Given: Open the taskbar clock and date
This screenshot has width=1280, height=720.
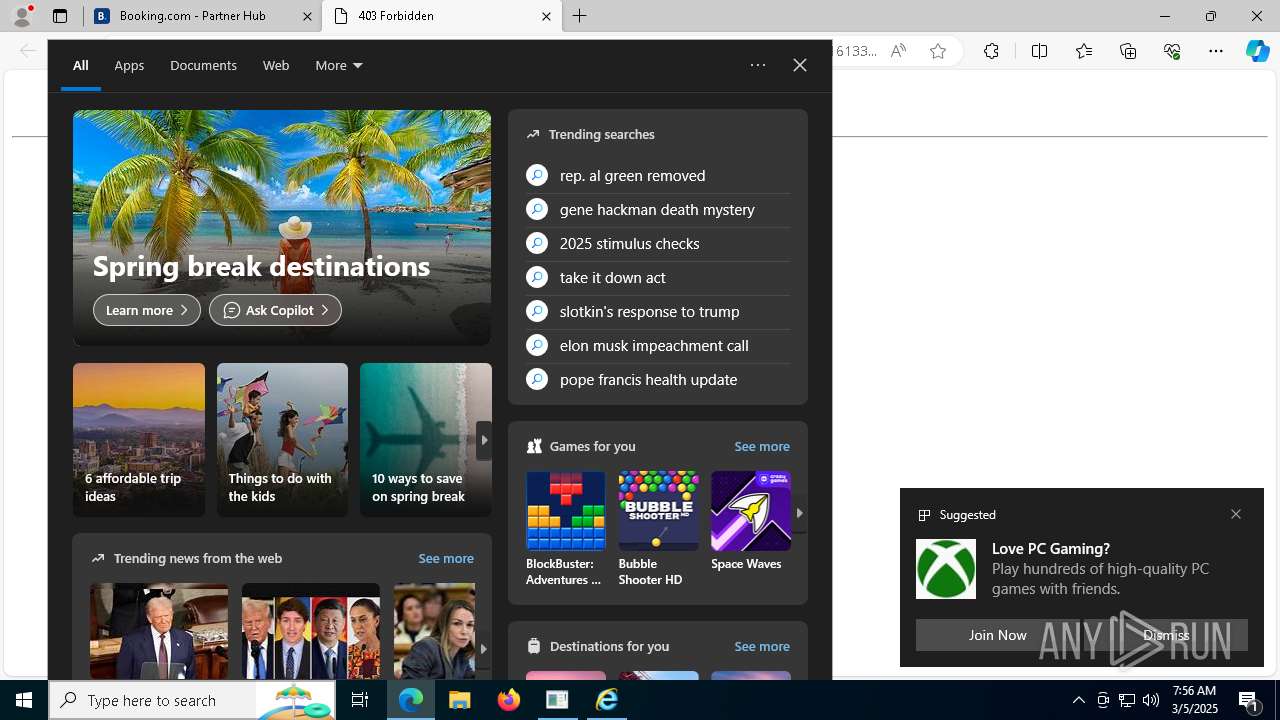Looking at the screenshot, I should pyautogui.click(x=1194, y=700).
